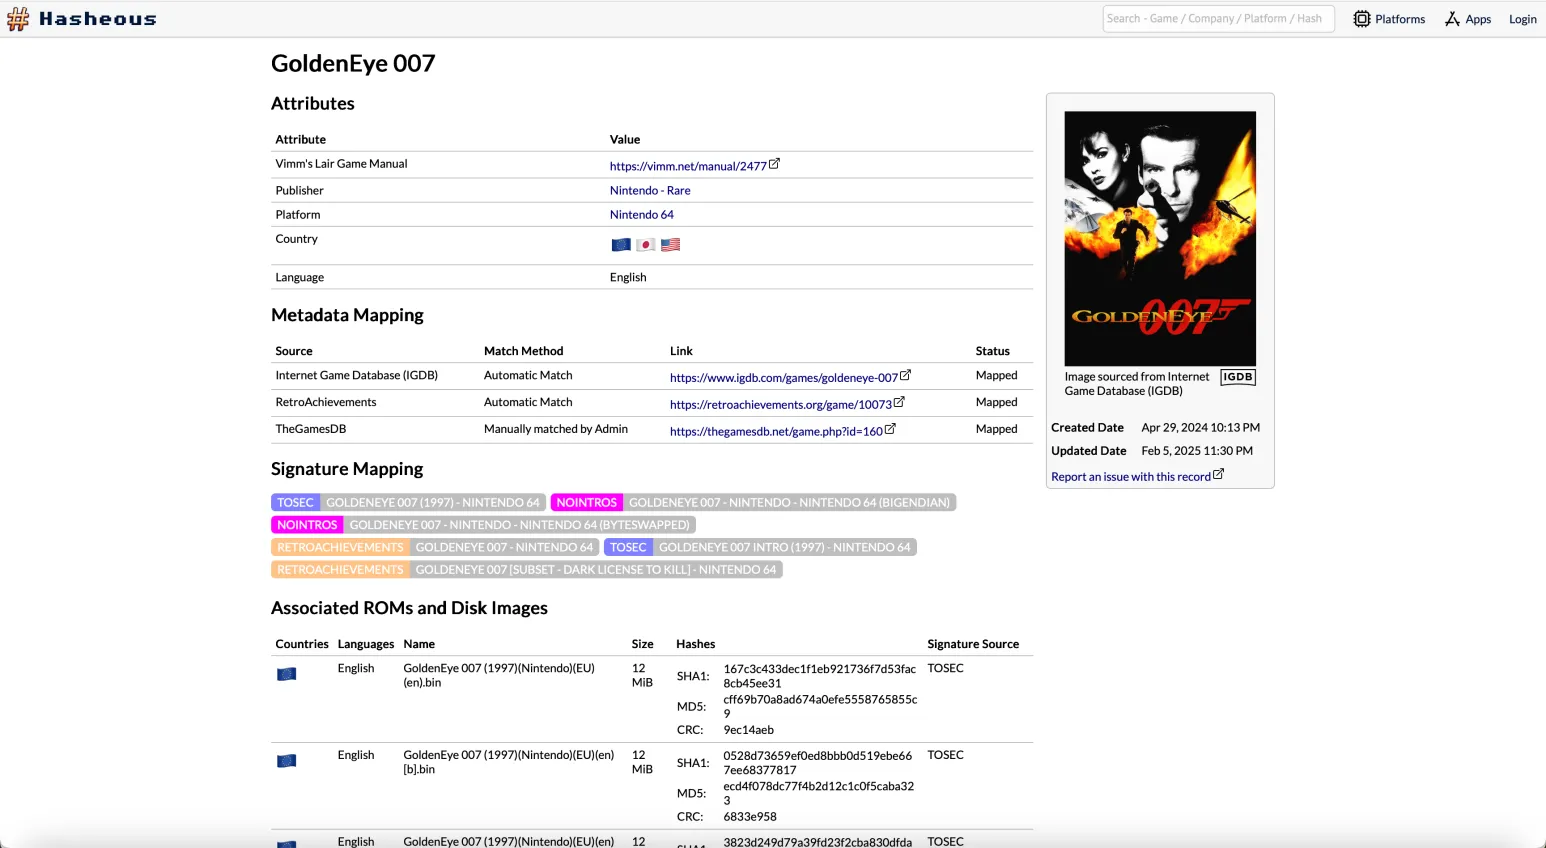The height and width of the screenshot is (848, 1546).
Task: Click RETROACHIEVEMENTS tag GoldenEye 007 - Nintendo 64
Action: tap(435, 547)
